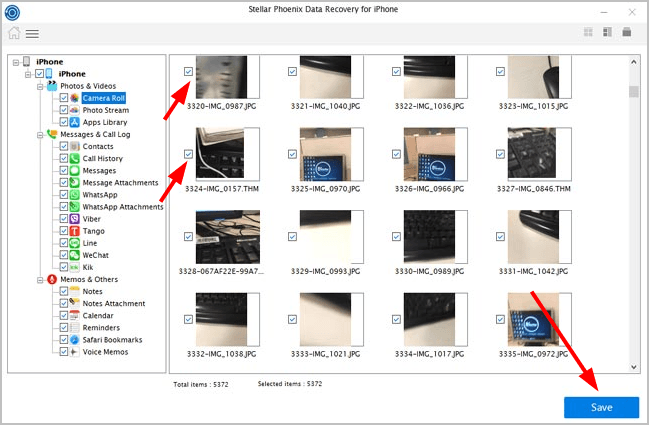The height and width of the screenshot is (425, 649).
Task: Open the Photos & Videos category
Action: point(88,86)
